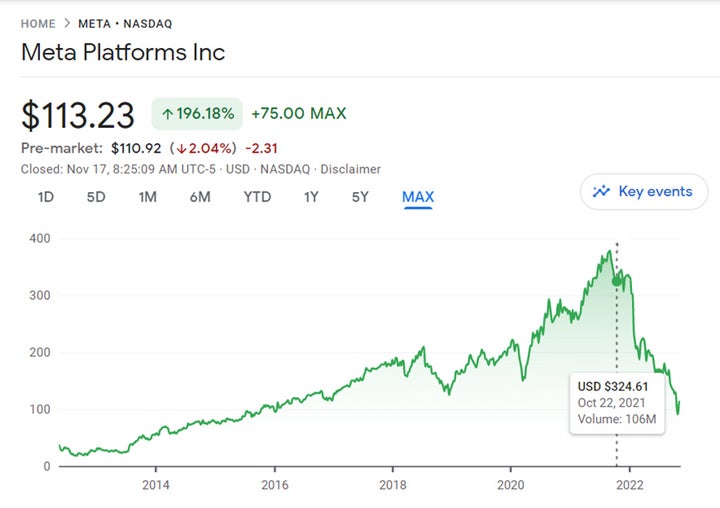
Task: Click the green chart data point marker
Action: coord(617,281)
